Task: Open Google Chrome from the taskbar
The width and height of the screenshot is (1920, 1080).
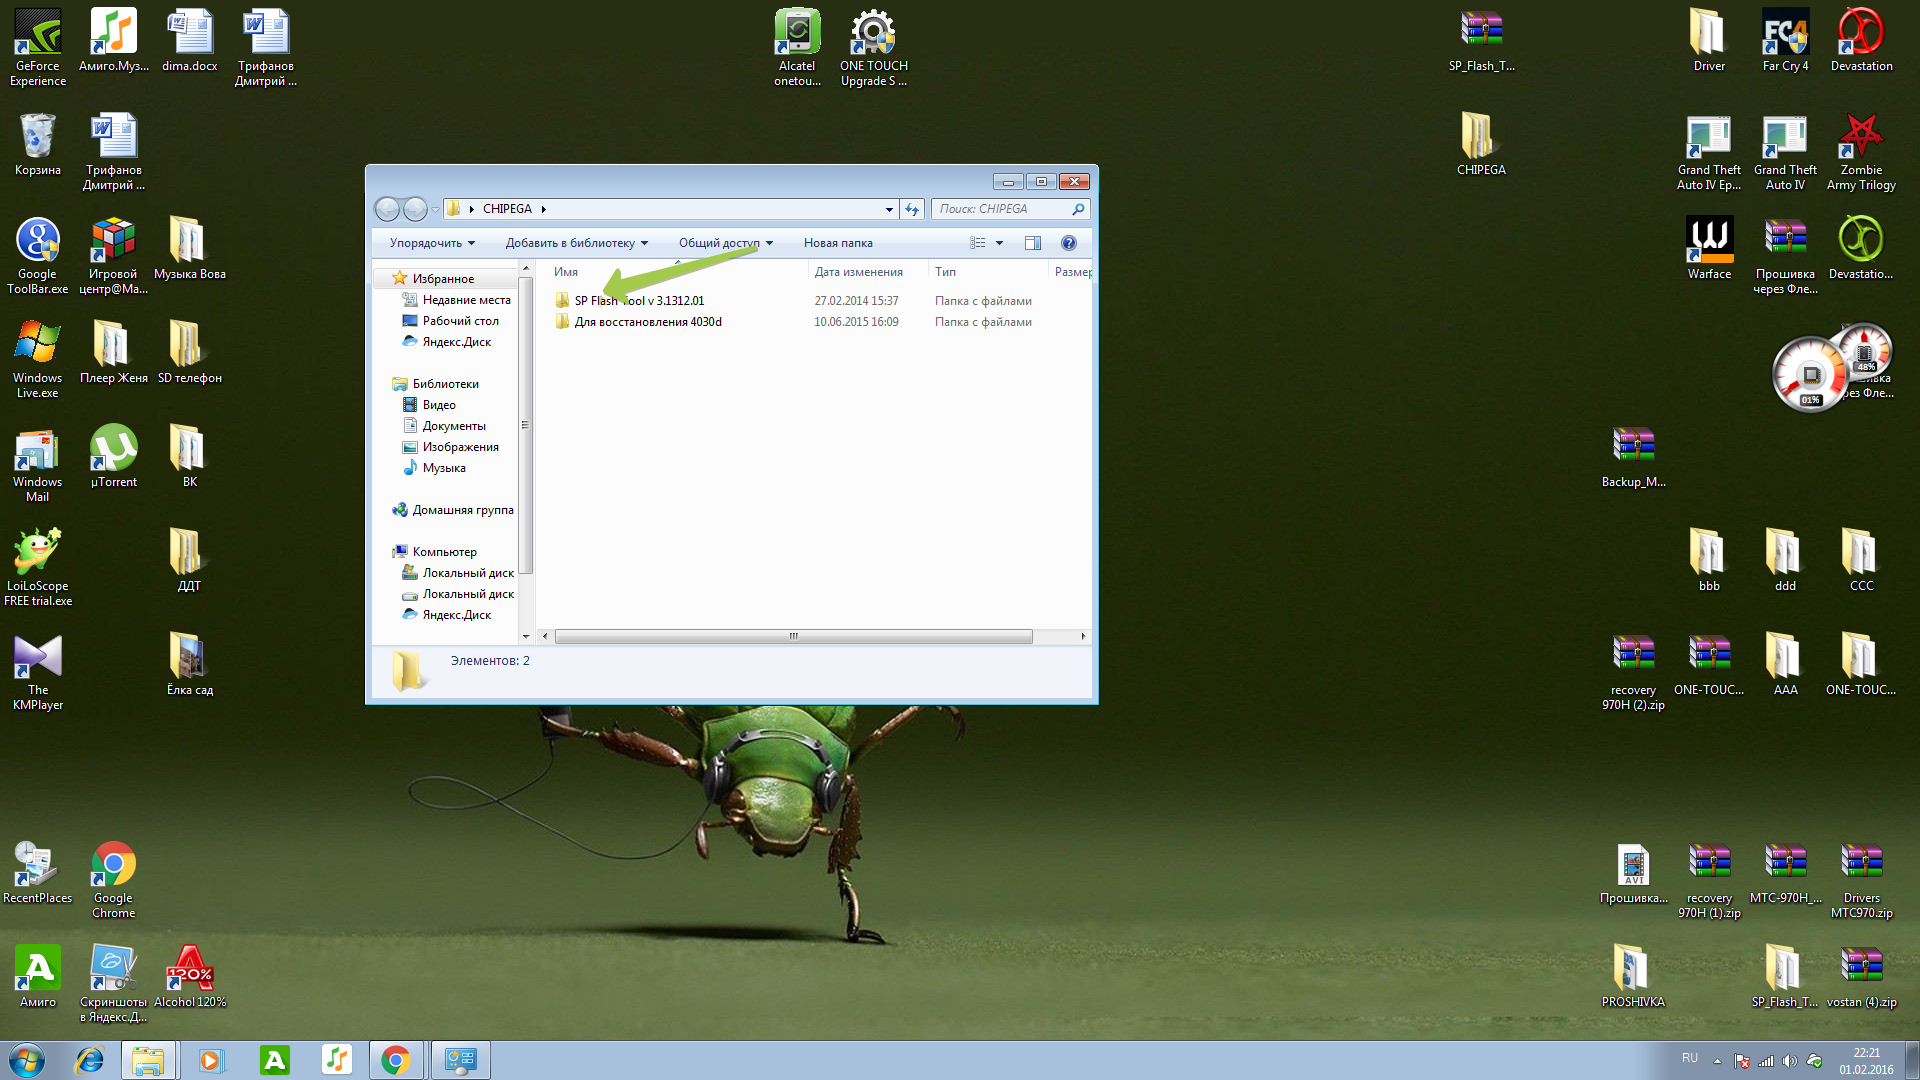Action: pos(396,1060)
